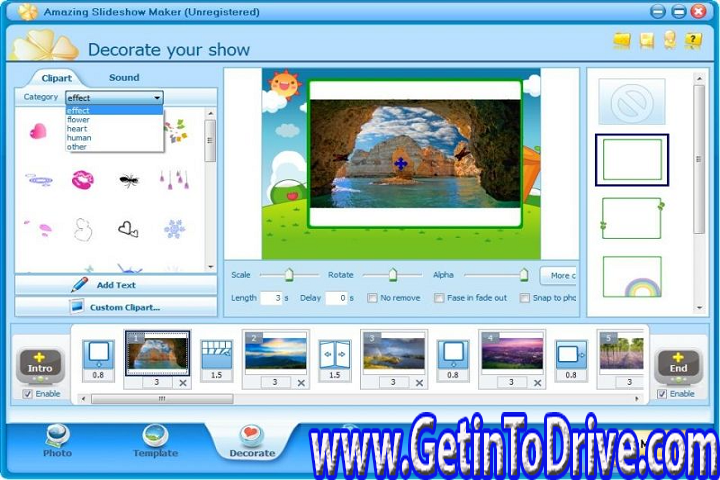The image size is (720, 480).
Task: Choose 'effect' in the category list
Action: [x=114, y=110]
